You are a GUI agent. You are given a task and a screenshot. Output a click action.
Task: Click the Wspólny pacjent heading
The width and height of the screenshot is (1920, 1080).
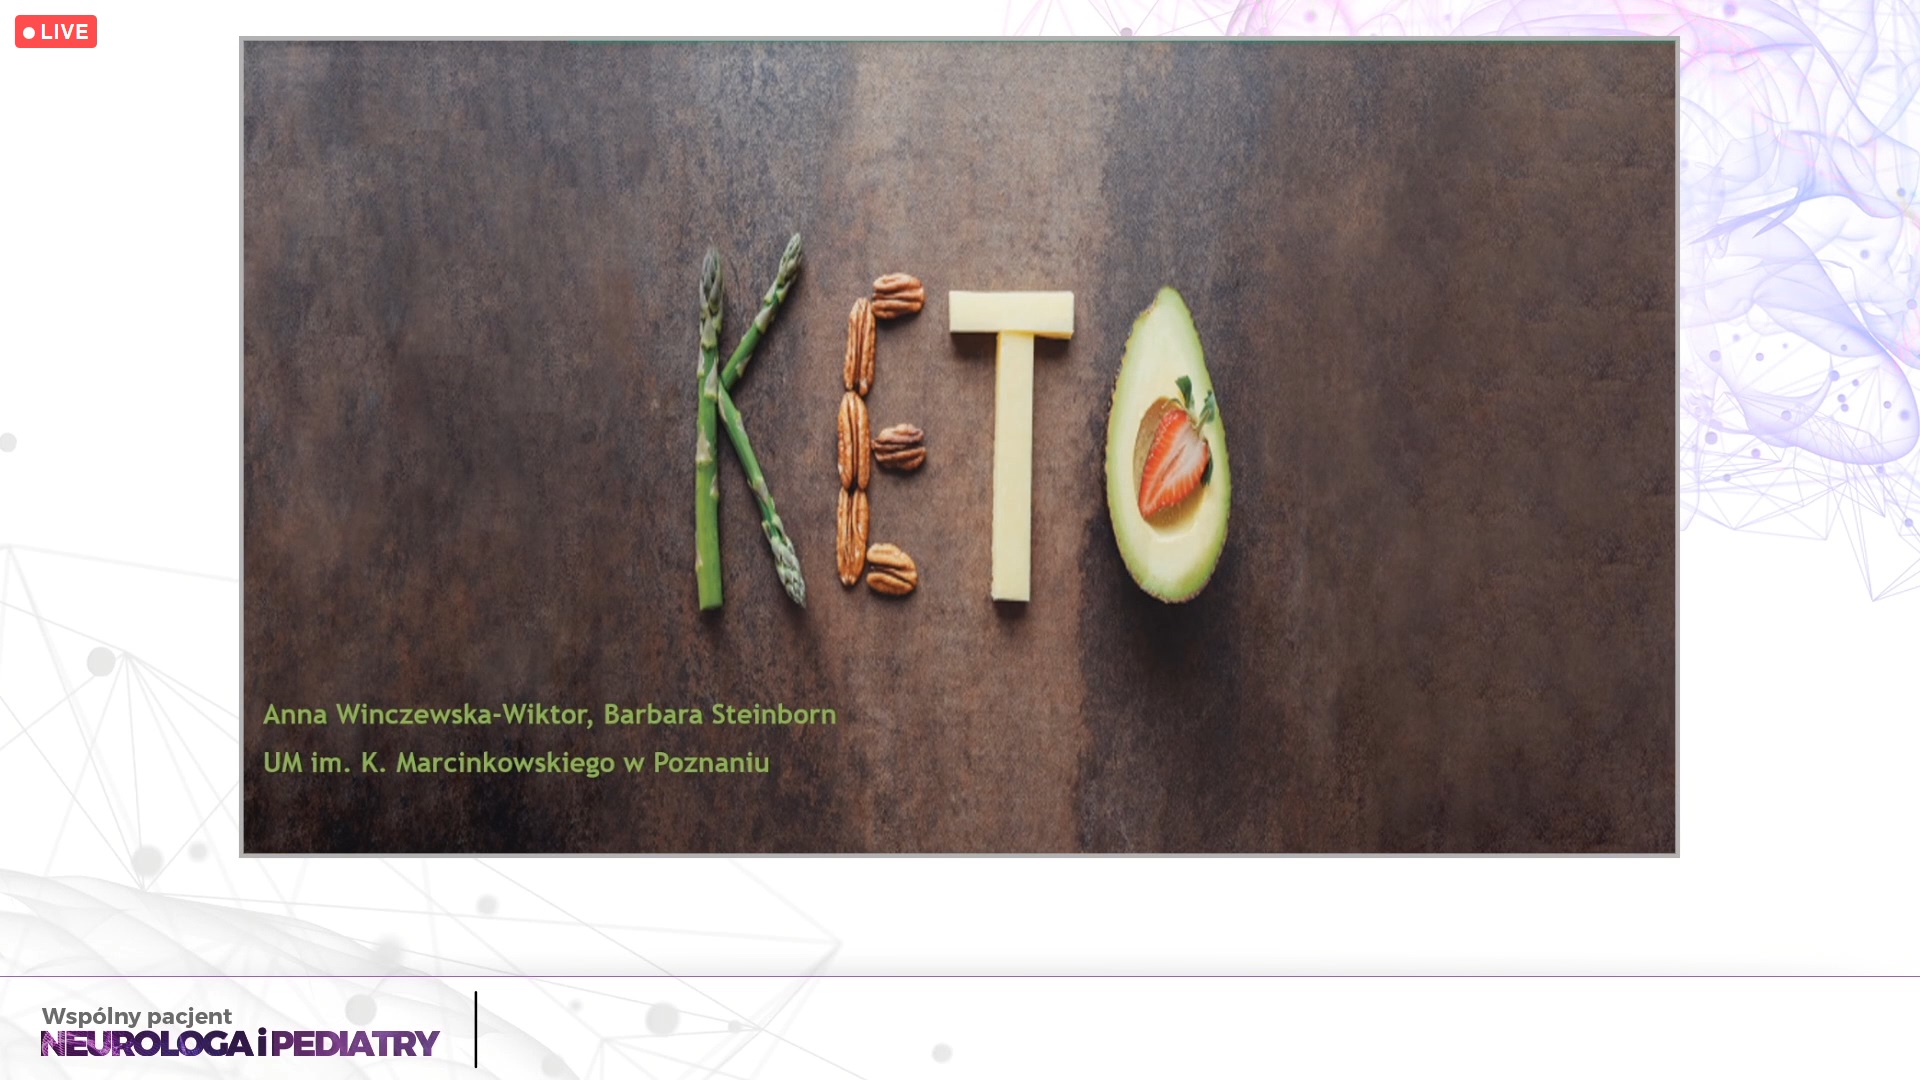click(x=137, y=1016)
